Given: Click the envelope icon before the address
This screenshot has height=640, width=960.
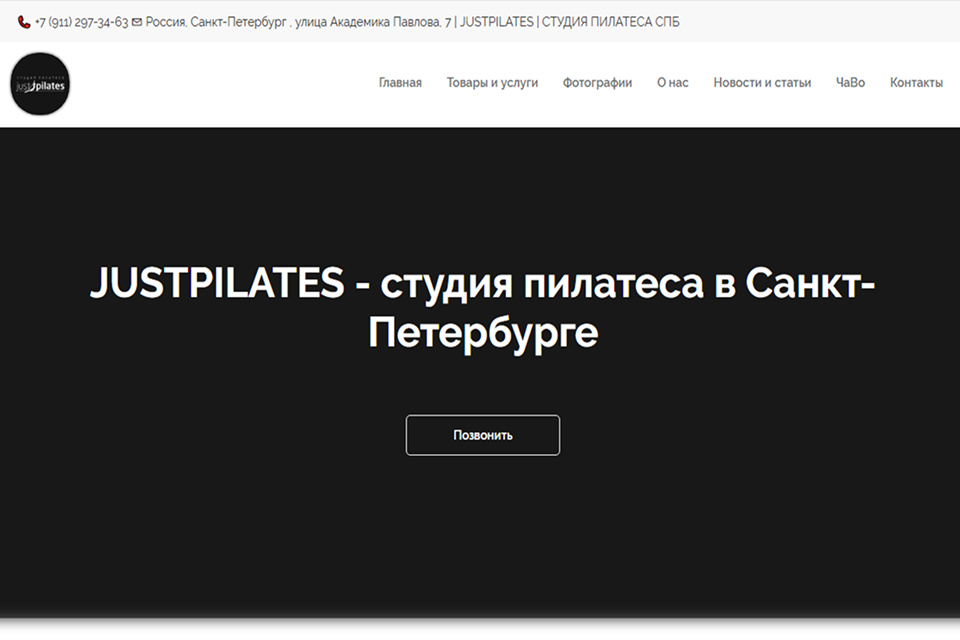Looking at the screenshot, I should [137, 22].
